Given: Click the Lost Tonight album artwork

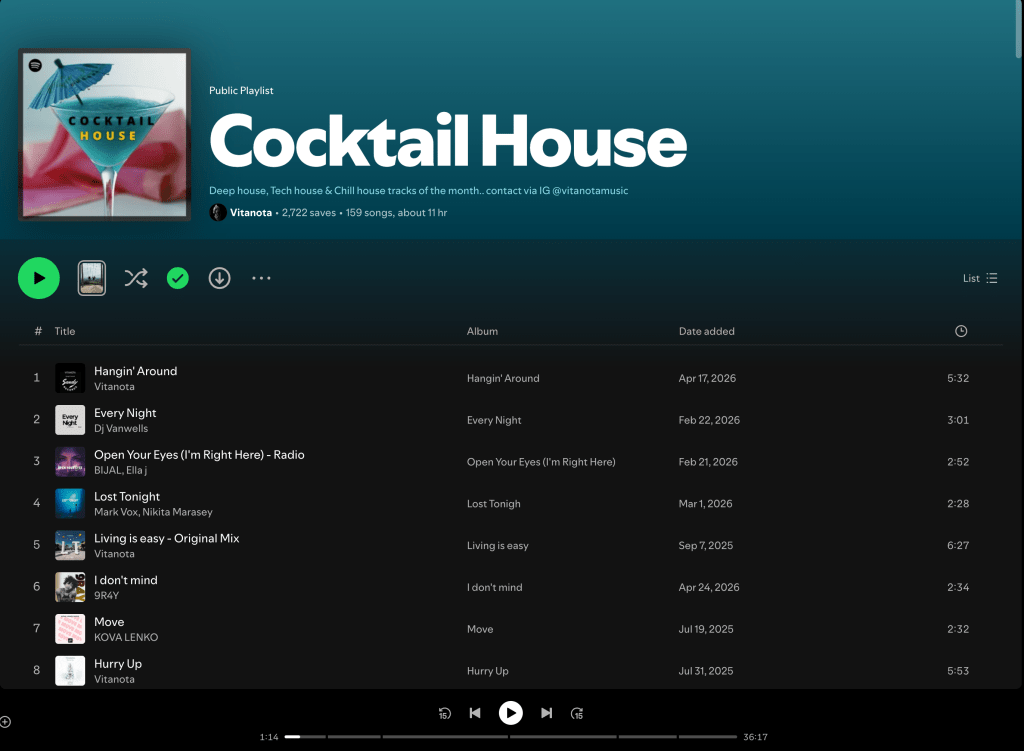Looking at the screenshot, I should tap(70, 503).
